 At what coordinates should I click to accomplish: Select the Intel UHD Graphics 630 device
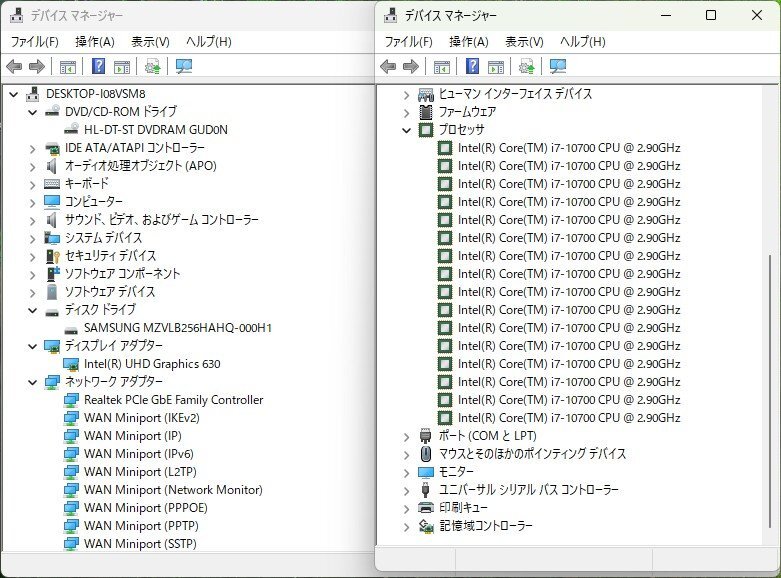coord(152,364)
